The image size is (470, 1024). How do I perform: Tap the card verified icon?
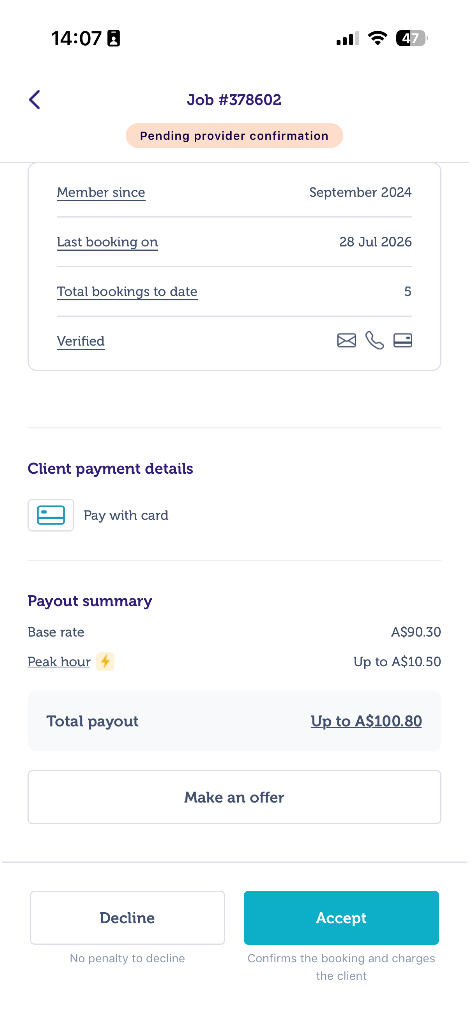(x=403, y=341)
